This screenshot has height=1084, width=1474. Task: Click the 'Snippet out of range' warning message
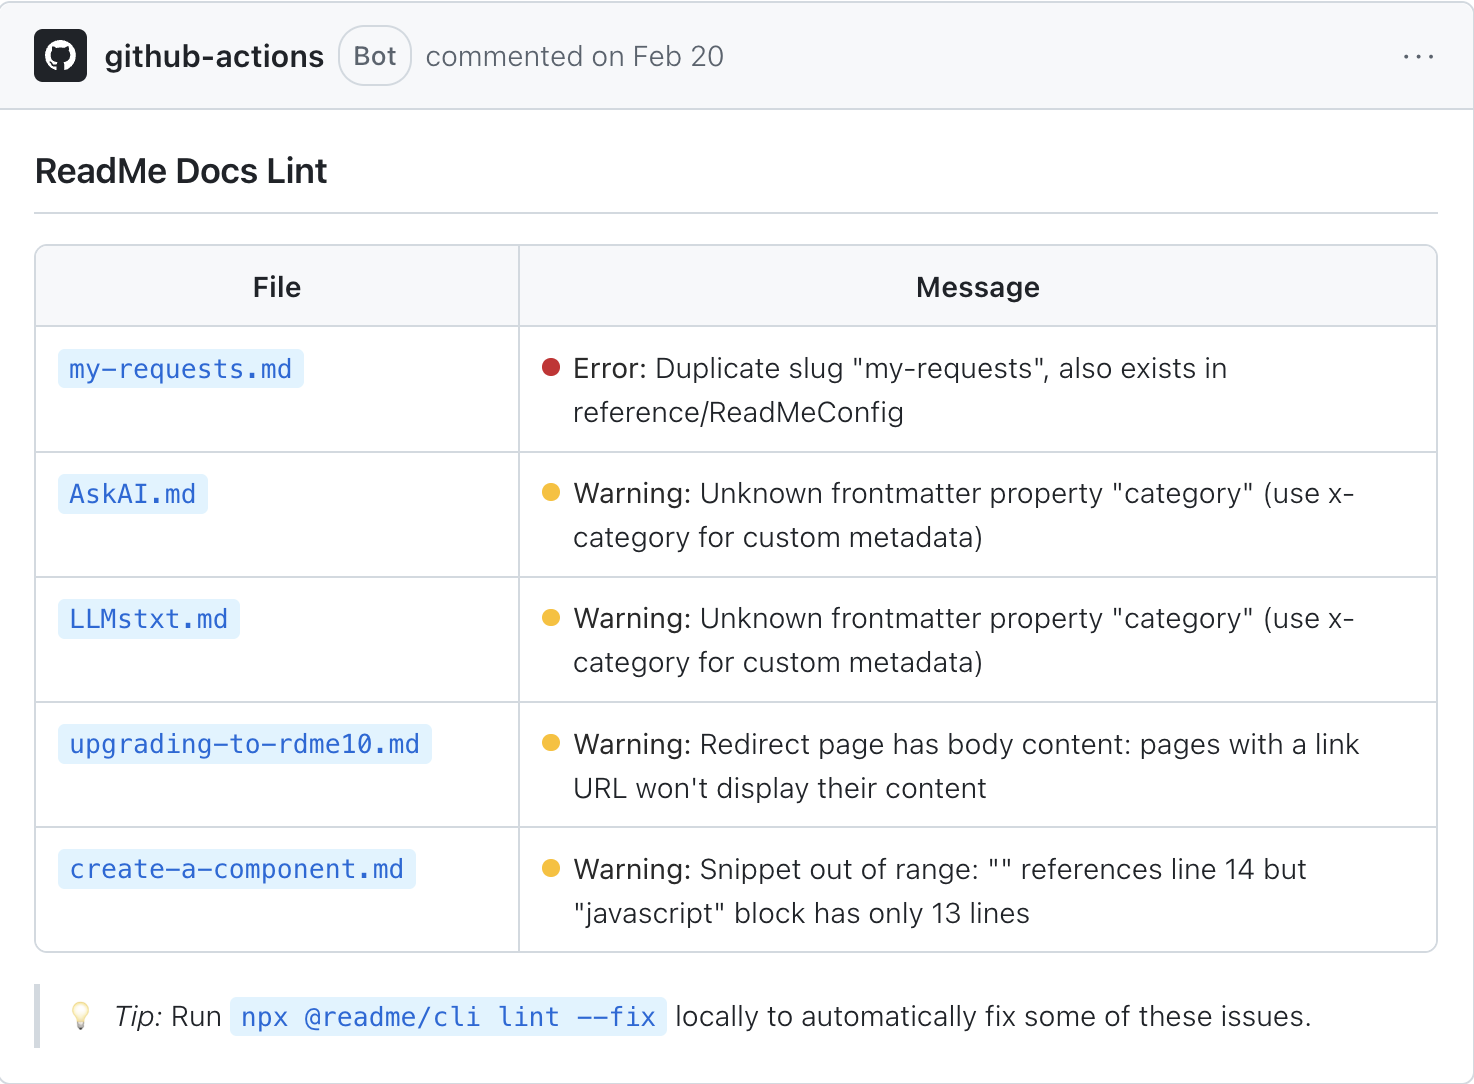pyautogui.click(x=940, y=891)
